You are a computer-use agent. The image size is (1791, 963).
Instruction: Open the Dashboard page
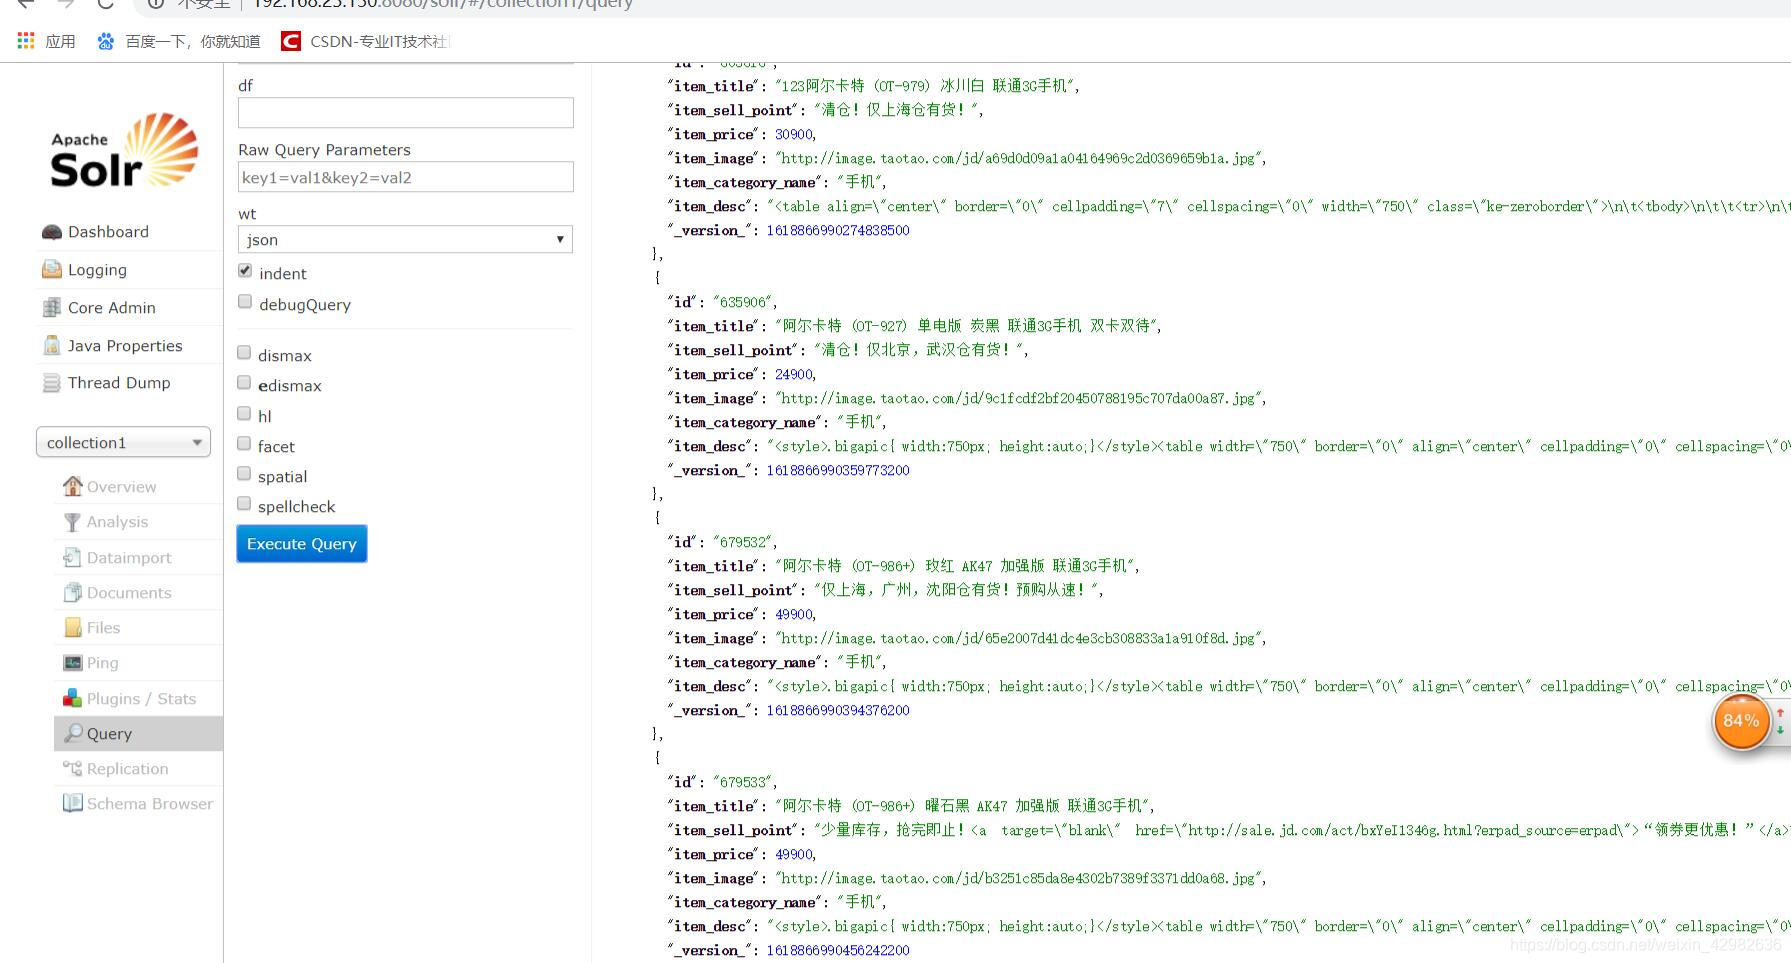tap(108, 232)
